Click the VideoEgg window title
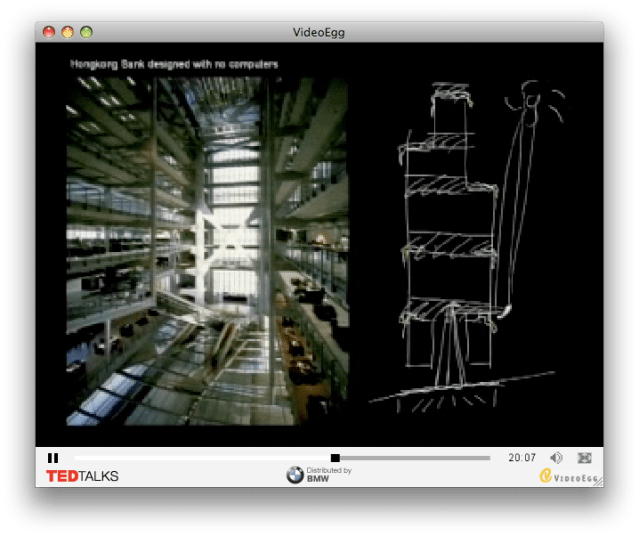 click(x=320, y=32)
